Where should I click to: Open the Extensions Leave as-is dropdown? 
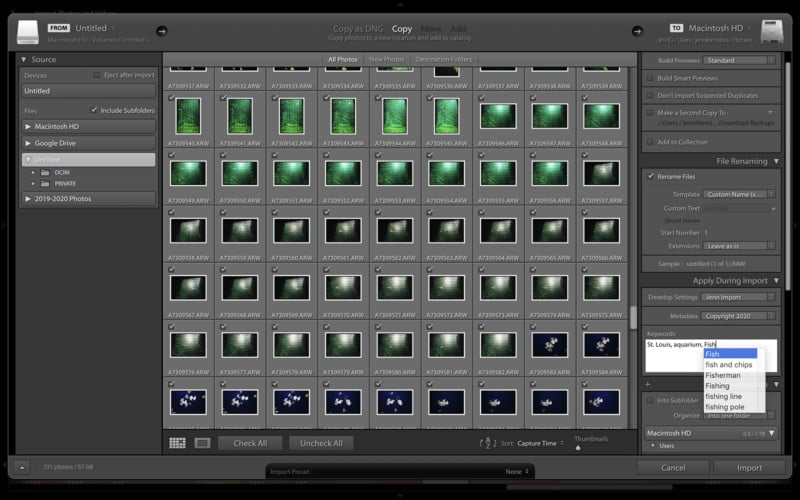[x=739, y=246]
